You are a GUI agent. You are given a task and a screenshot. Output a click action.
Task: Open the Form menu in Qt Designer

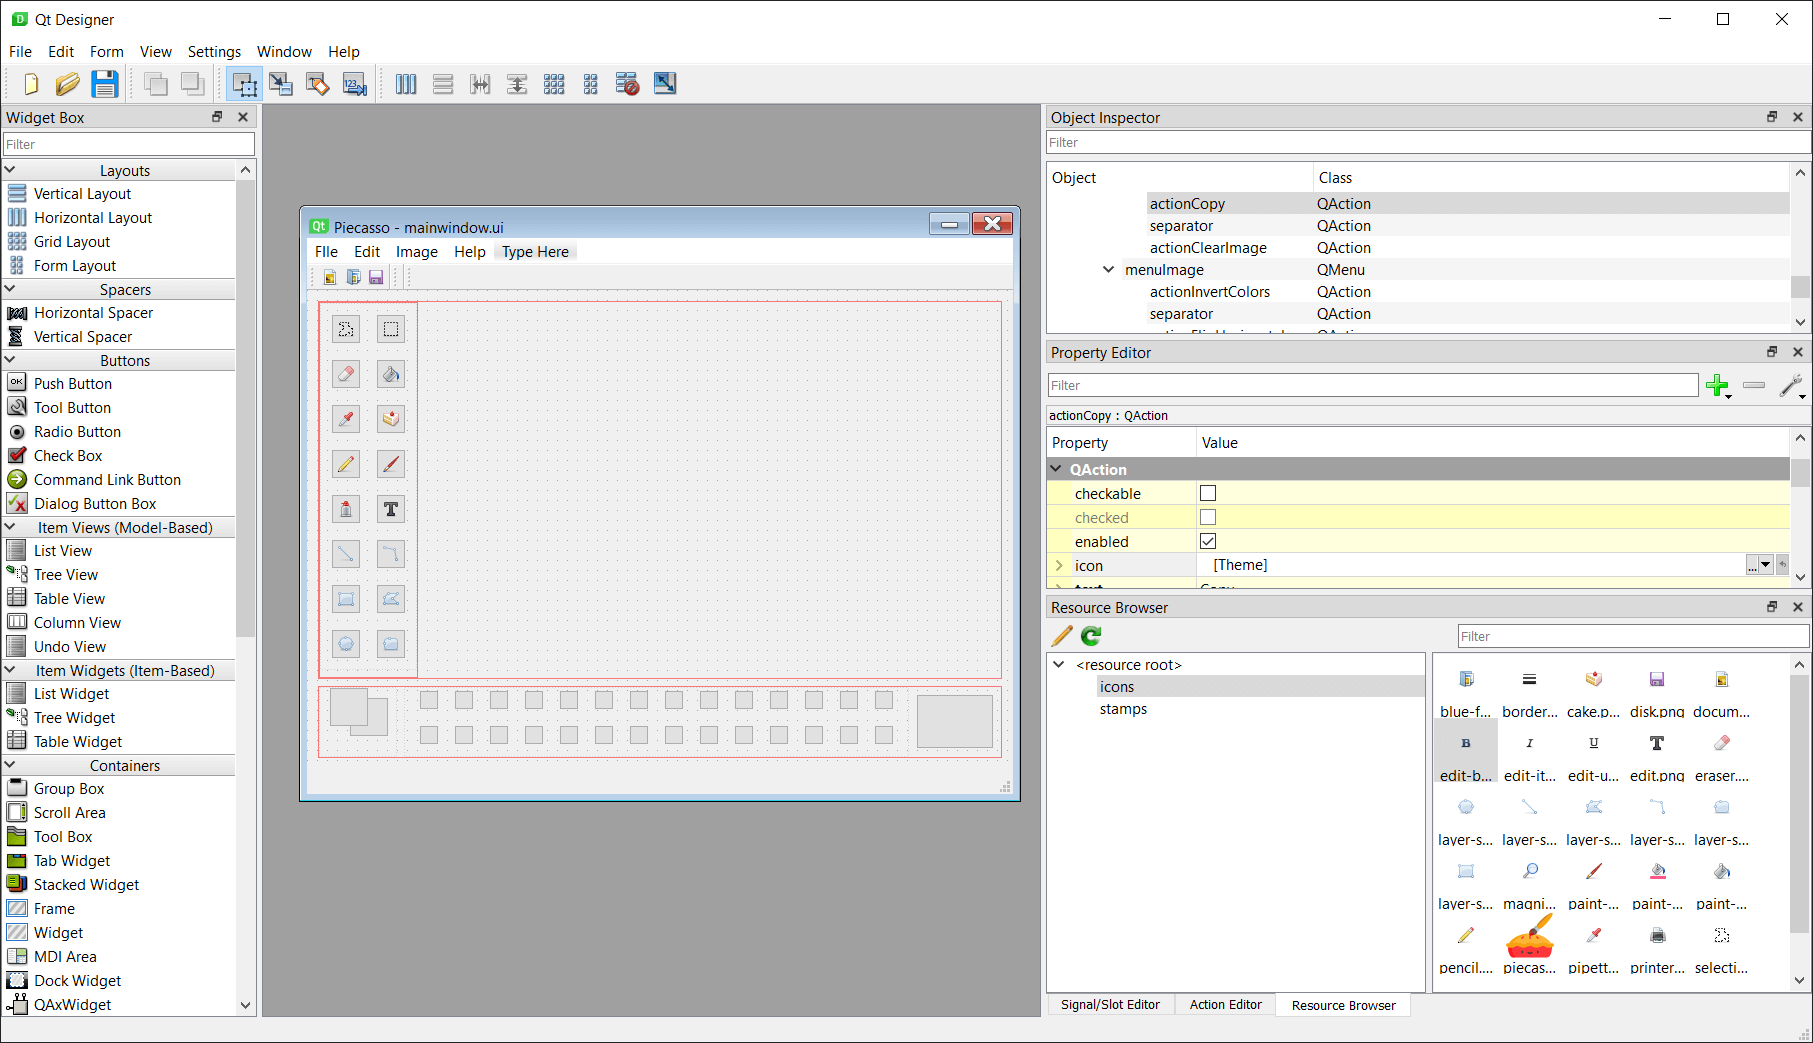(107, 52)
